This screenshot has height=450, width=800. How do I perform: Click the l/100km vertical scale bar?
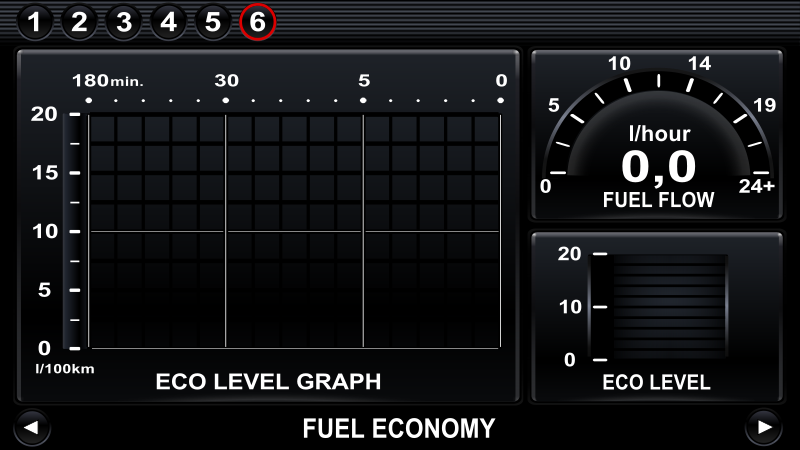pos(72,231)
